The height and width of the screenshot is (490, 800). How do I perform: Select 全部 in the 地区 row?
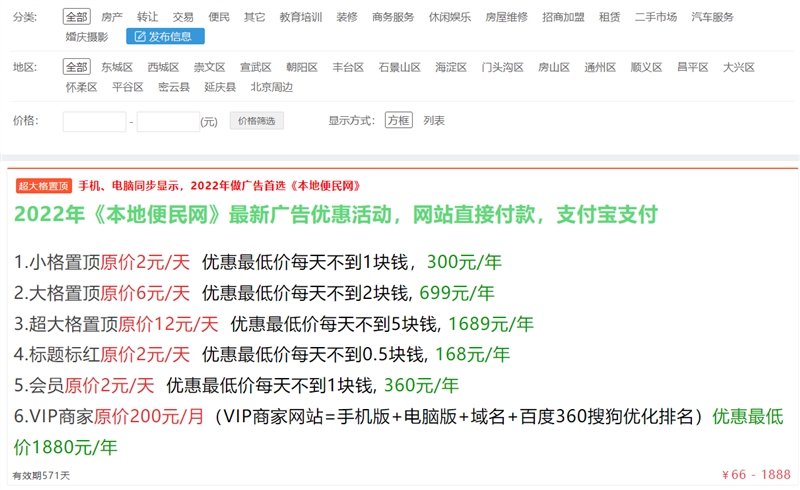pos(76,67)
